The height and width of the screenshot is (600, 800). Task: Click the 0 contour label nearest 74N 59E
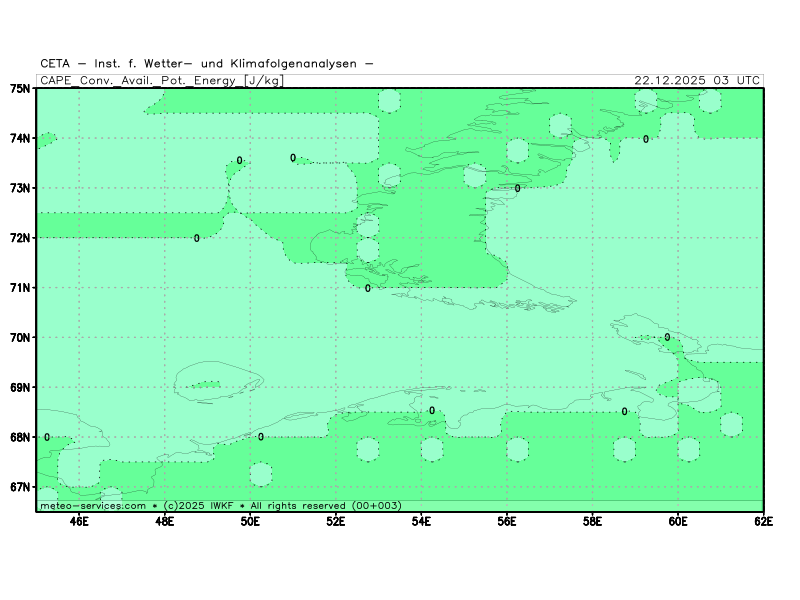pos(646,139)
